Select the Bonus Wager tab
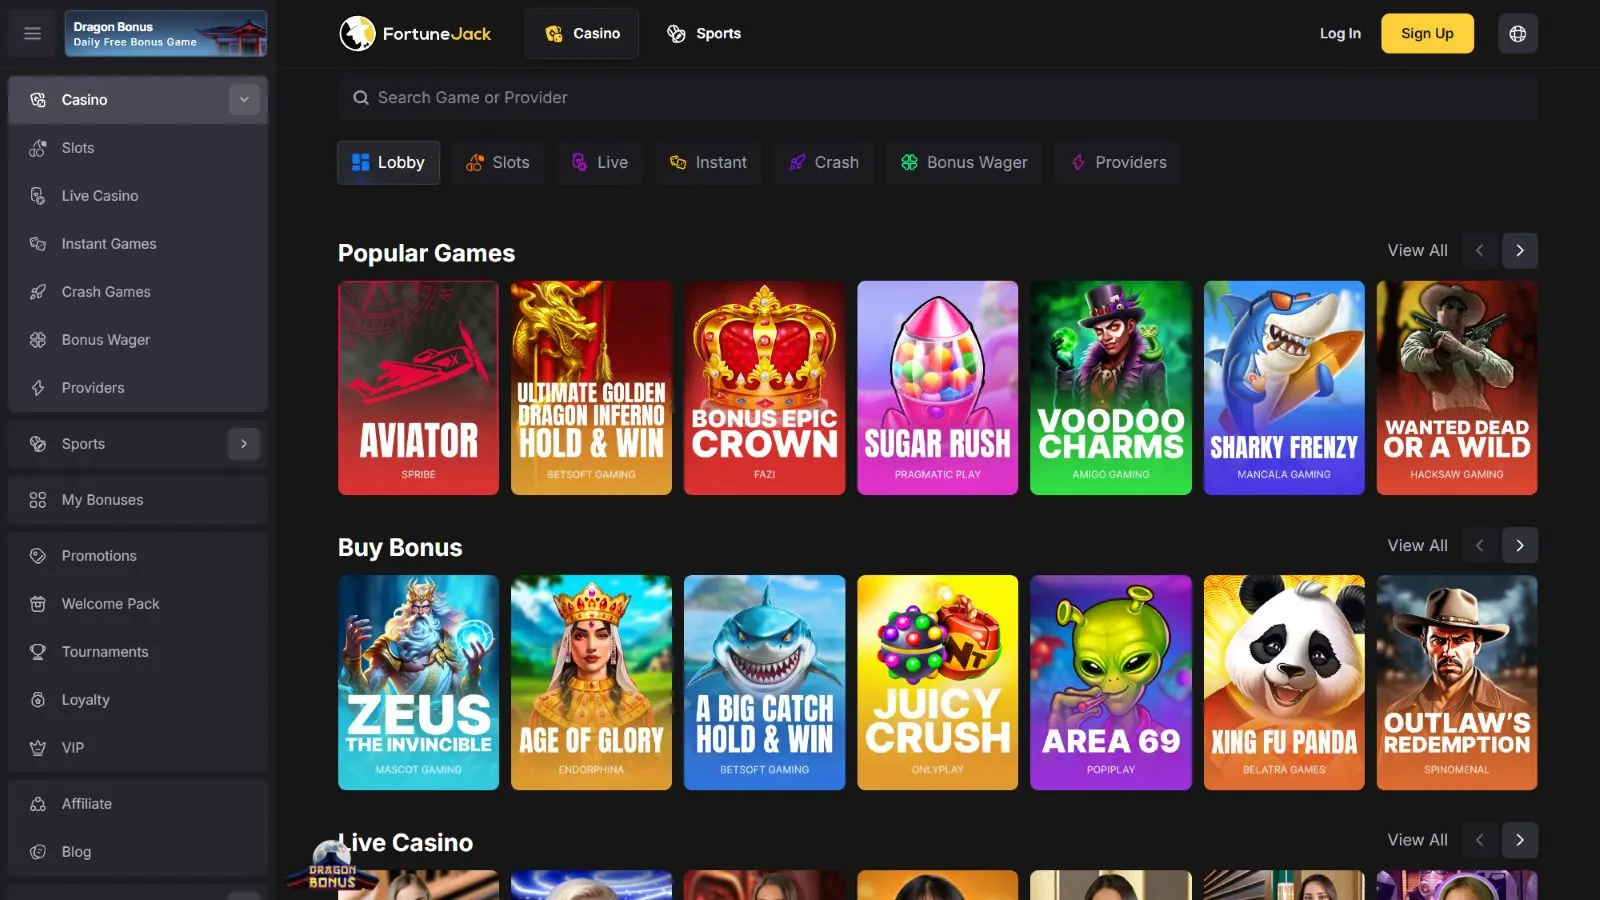This screenshot has width=1600, height=900. click(964, 163)
